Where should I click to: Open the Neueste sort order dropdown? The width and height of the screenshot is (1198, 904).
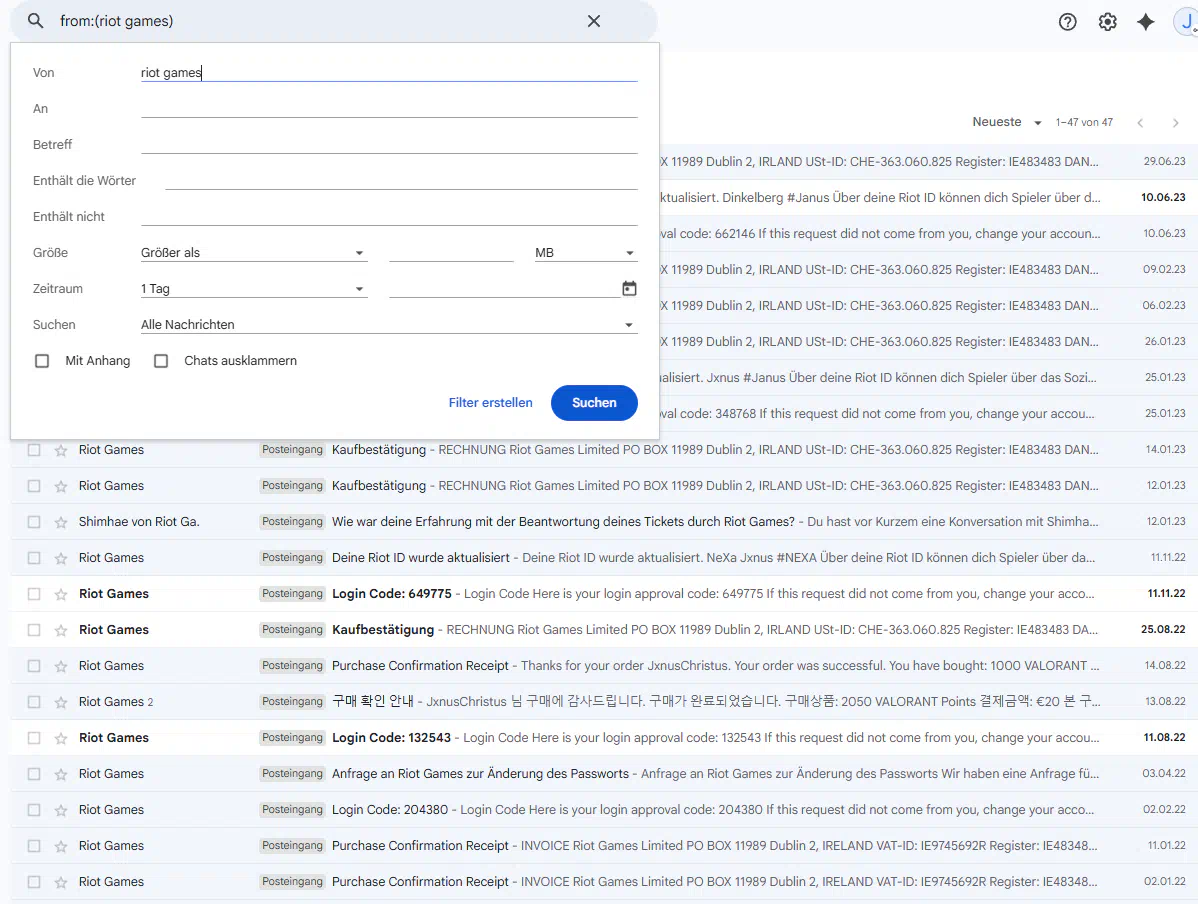point(1006,122)
